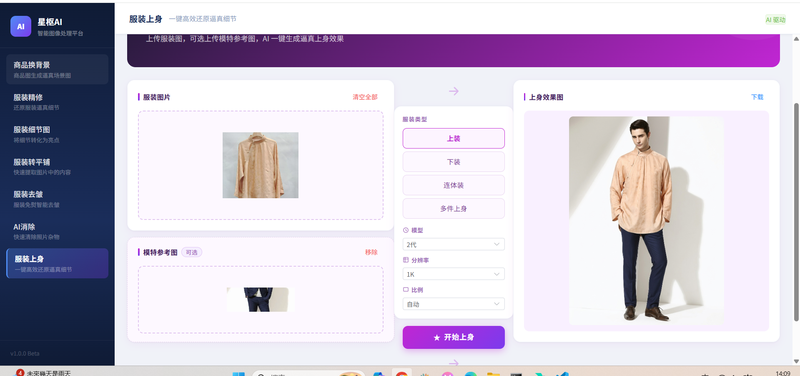Screen dimensions: 800x376
Task: Click the 服装图片 panel heading
Action: coord(157,97)
